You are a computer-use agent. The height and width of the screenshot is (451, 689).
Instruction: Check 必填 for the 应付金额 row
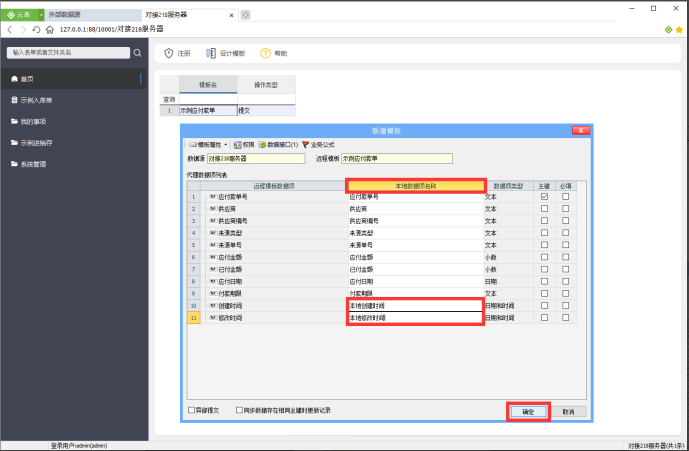click(566, 257)
